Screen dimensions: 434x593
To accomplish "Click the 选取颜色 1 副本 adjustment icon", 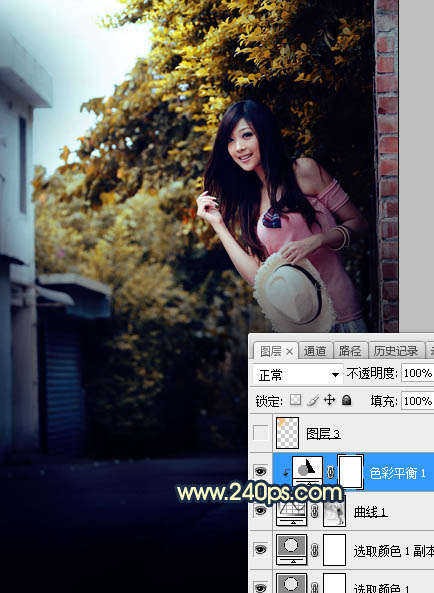I will pyautogui.click(x=291, y=550).
